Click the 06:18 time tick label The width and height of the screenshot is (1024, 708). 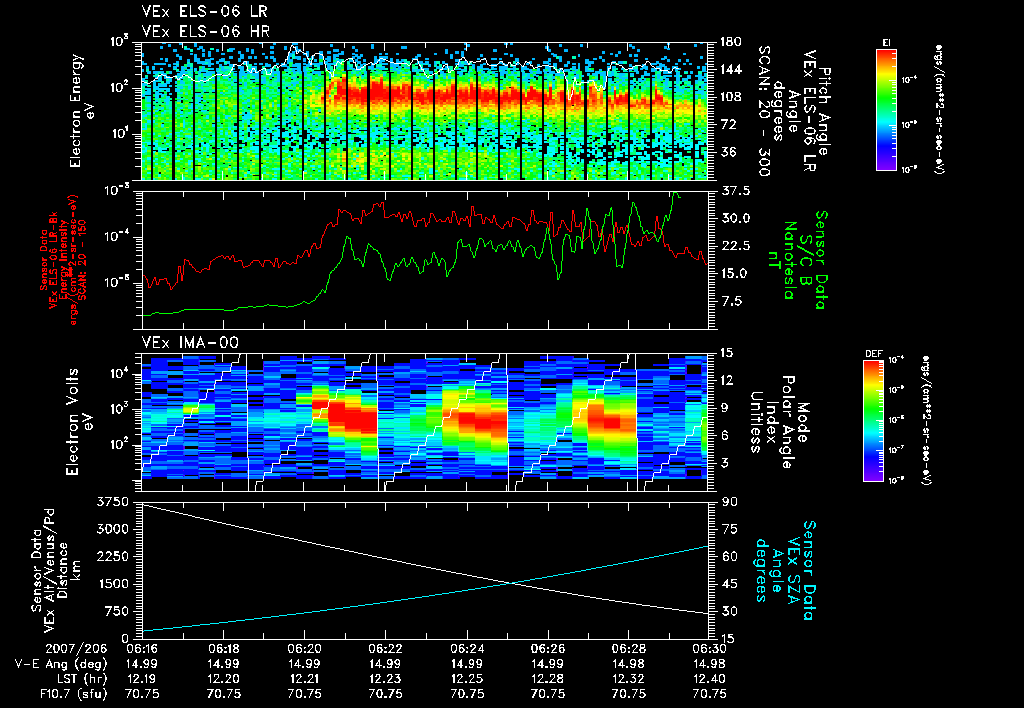pos(223,649)
